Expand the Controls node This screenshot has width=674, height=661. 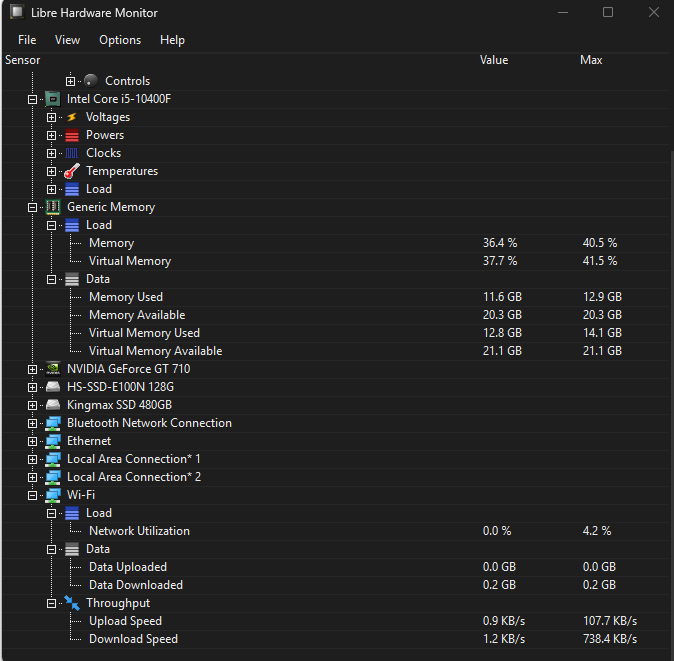[x=70, y=81]
